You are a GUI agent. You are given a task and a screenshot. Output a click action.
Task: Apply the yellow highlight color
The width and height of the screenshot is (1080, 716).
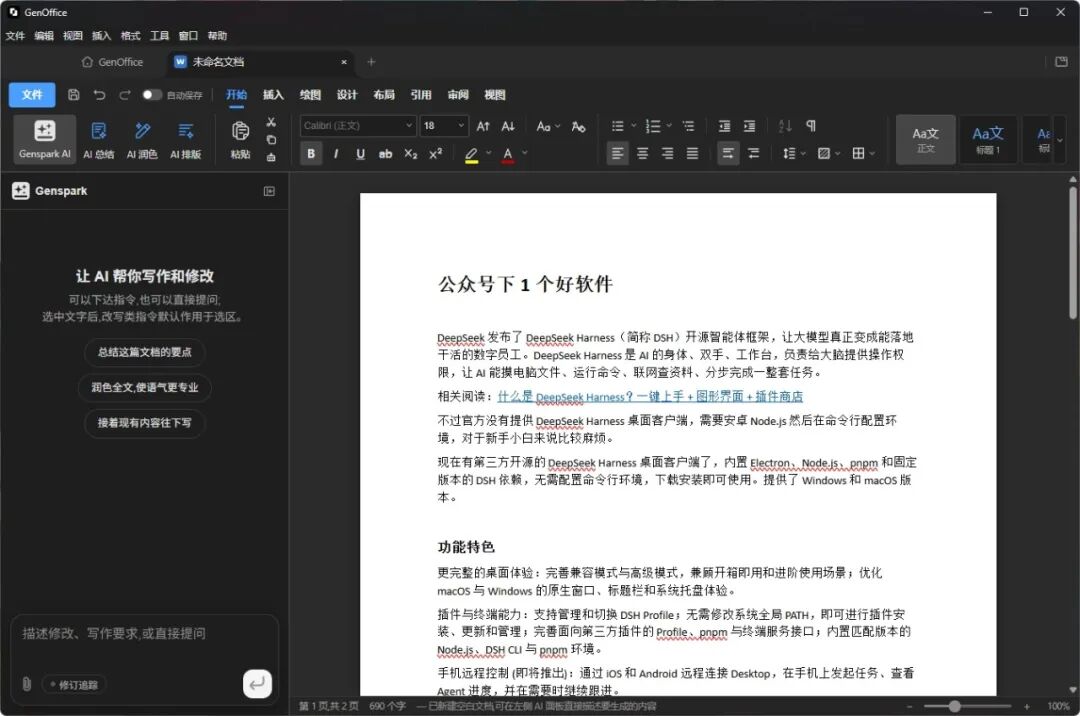[x=471, y=154]
